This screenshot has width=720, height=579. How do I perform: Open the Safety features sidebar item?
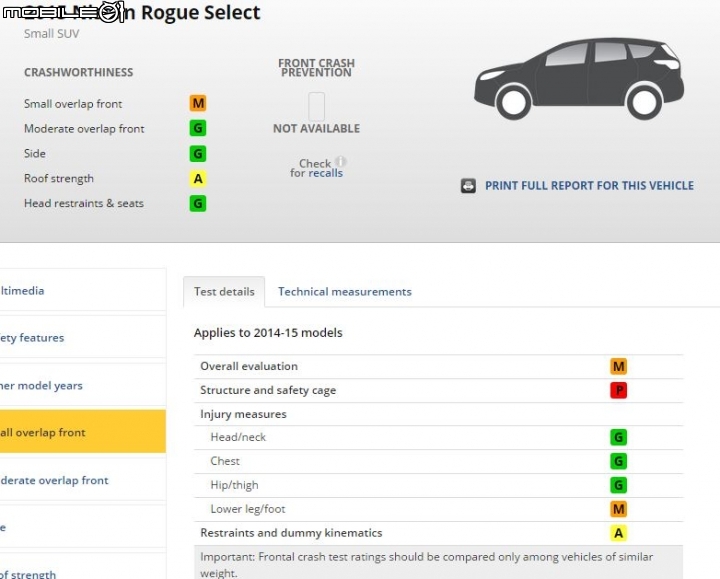coord(83,337)
